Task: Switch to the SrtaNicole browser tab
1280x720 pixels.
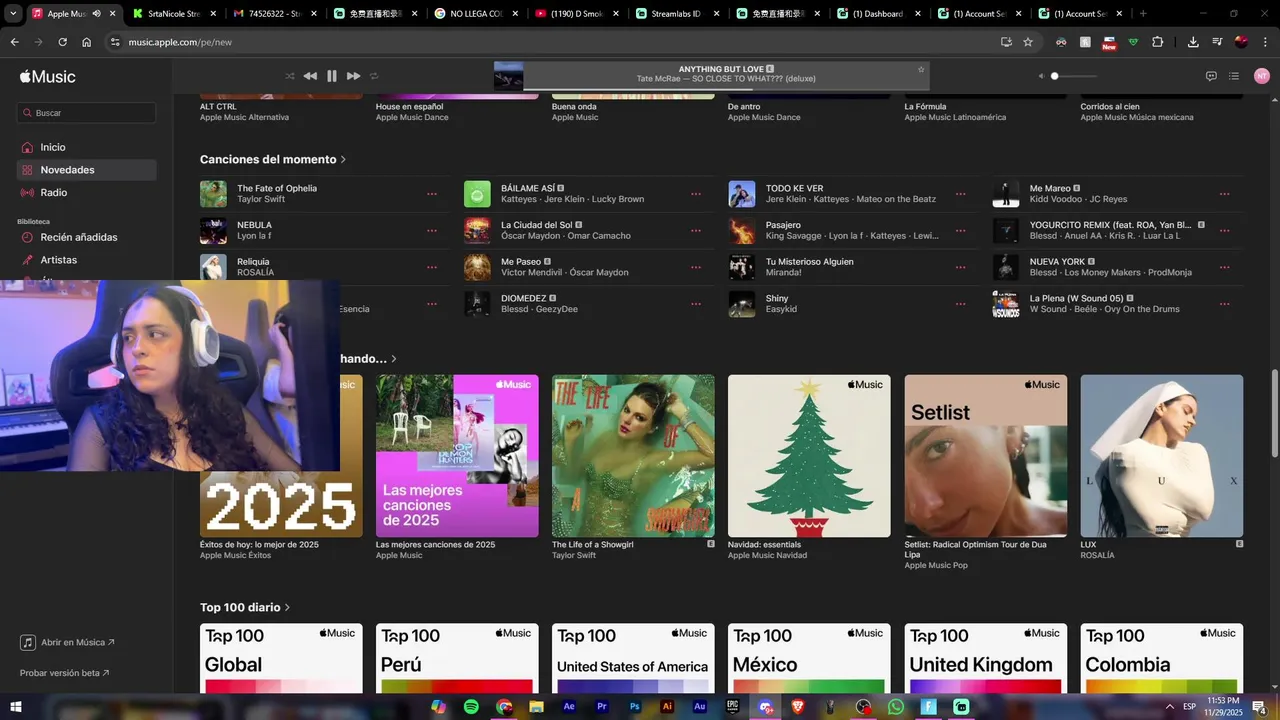Action: pyautogui.click(x=172, y=14)
